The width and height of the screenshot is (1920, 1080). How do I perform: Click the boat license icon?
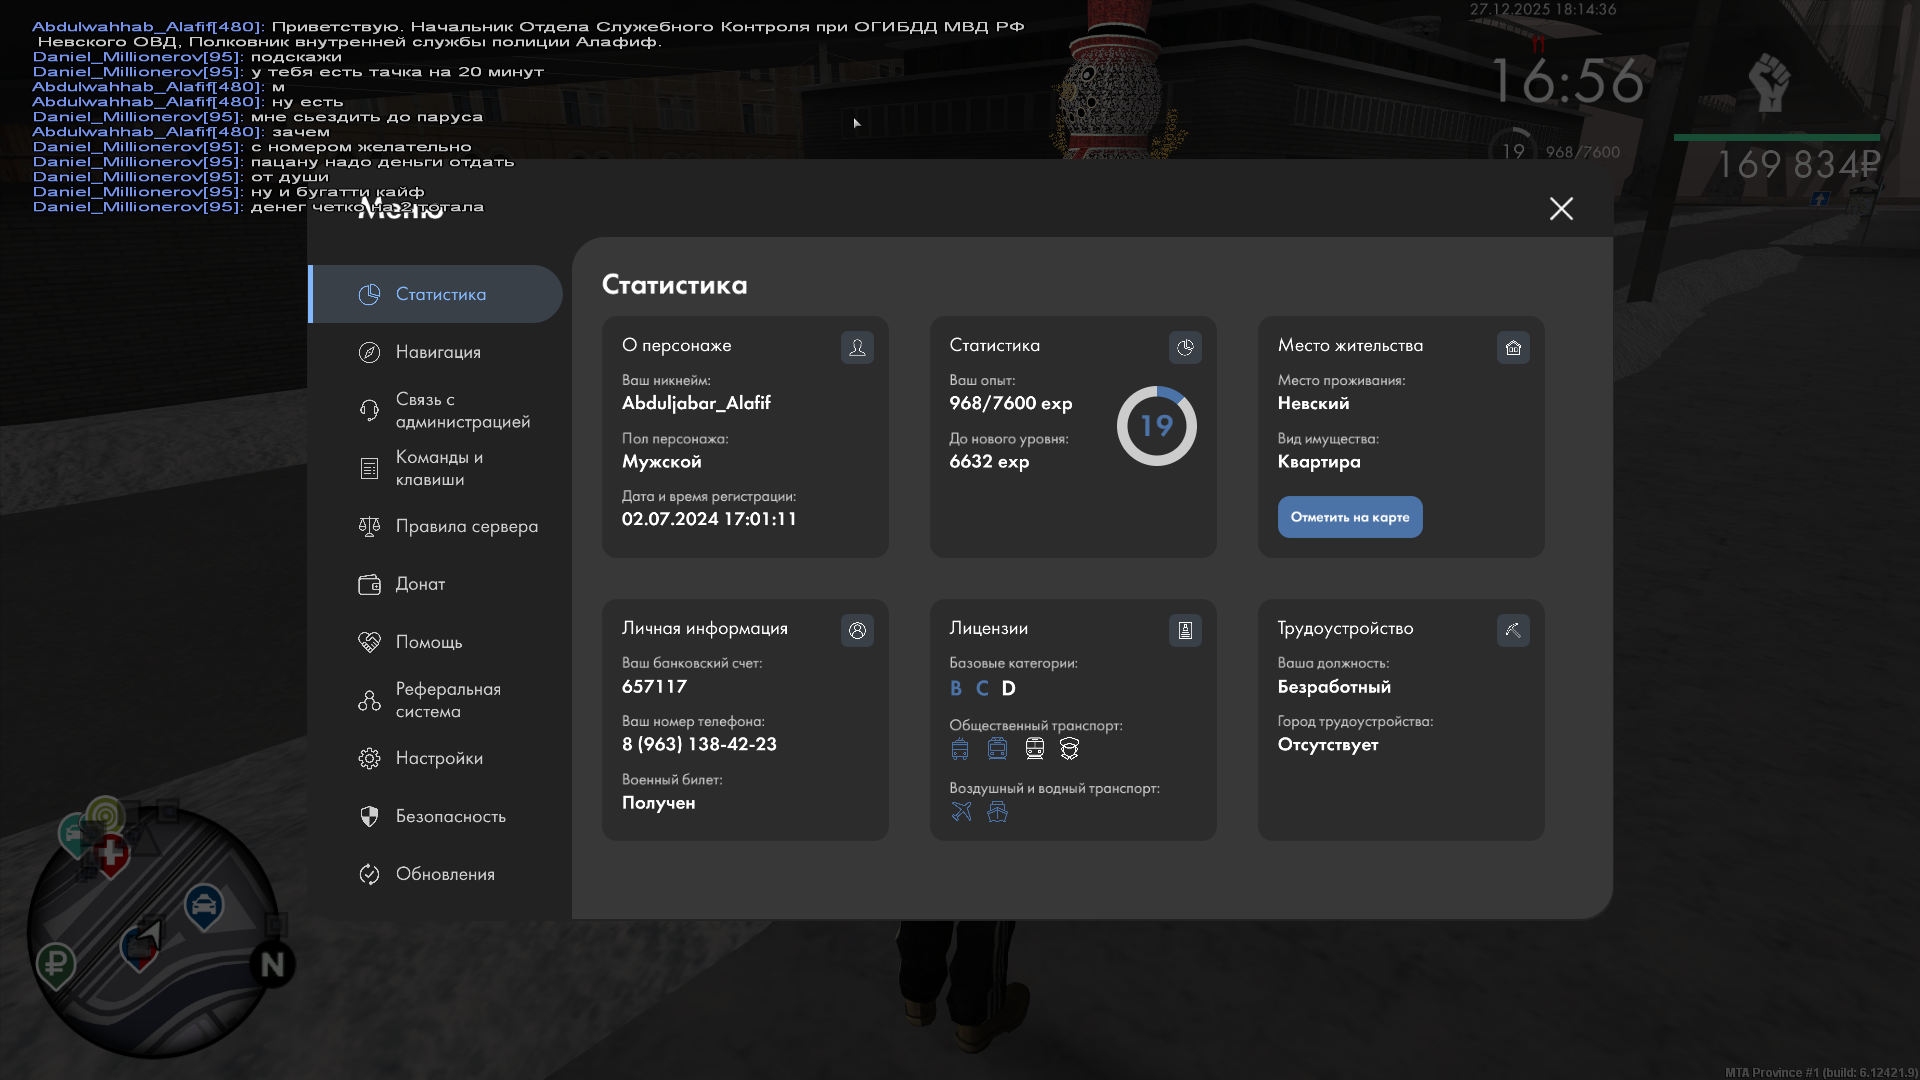tap(997, 811)
